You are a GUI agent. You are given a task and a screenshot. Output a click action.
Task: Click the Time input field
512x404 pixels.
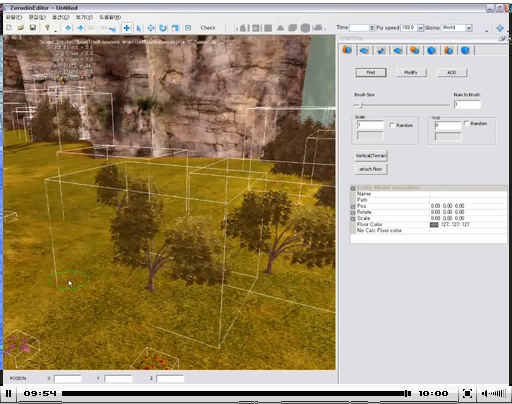click(359, 28)
